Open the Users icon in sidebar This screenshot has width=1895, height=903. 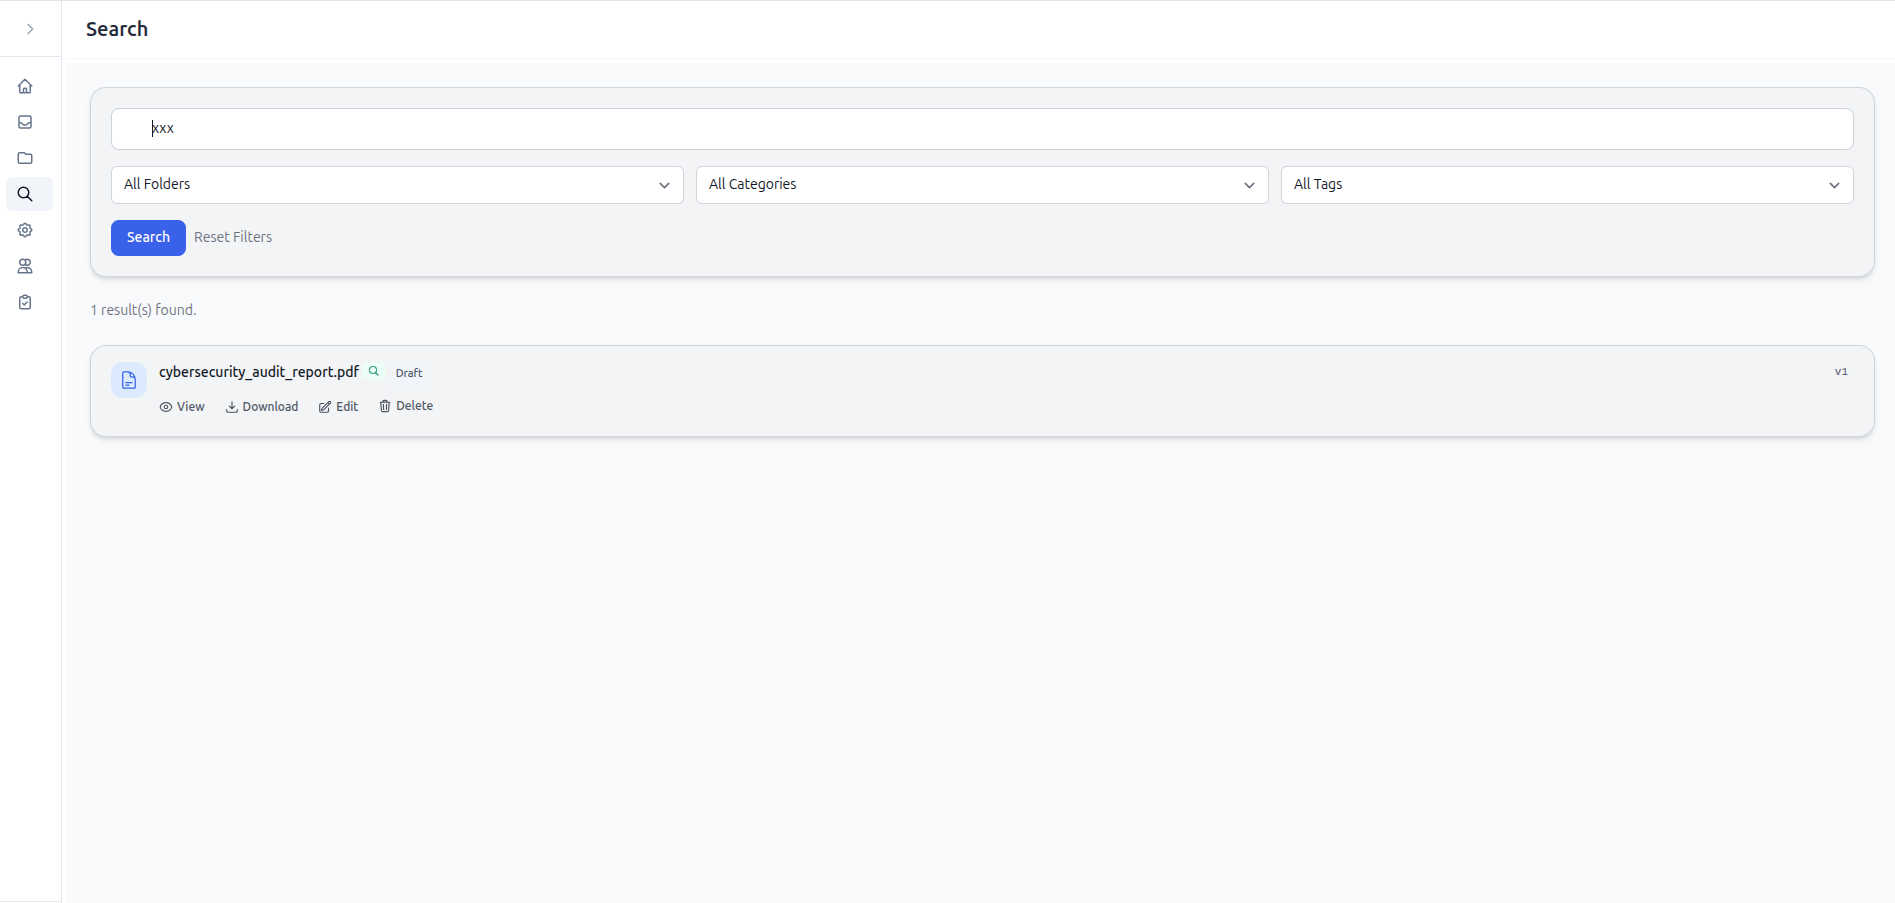(x=25, y=266)
